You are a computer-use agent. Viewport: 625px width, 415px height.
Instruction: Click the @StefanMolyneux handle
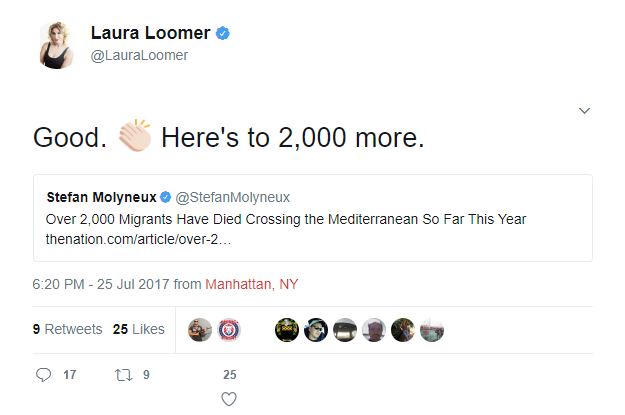click(233, 196)
